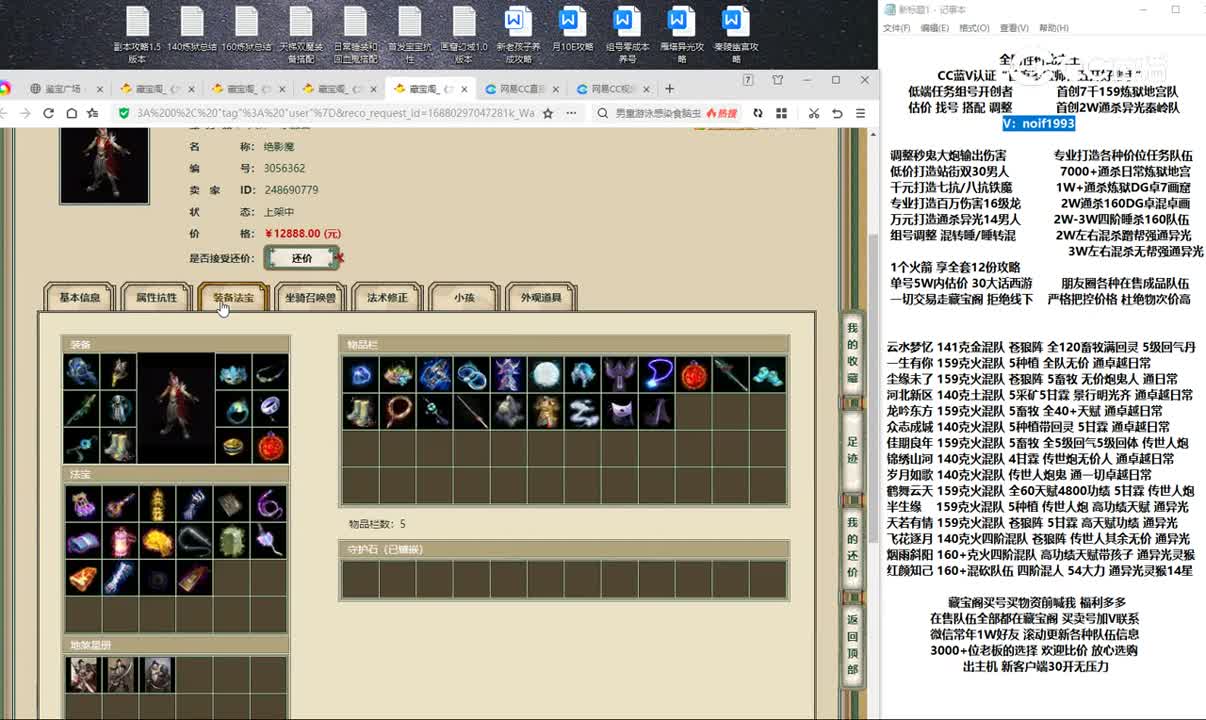Select the golden armor item in 物品栏
Viewport: 1206px width, 720px height.
point(546,411)
